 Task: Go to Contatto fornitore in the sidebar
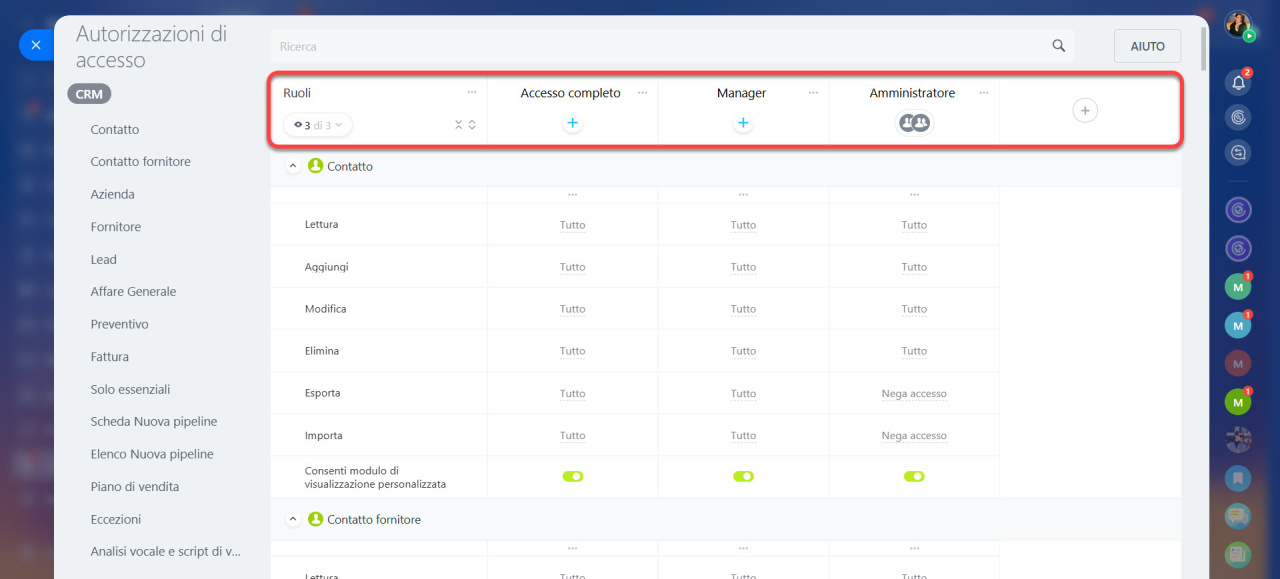point(140,161)
